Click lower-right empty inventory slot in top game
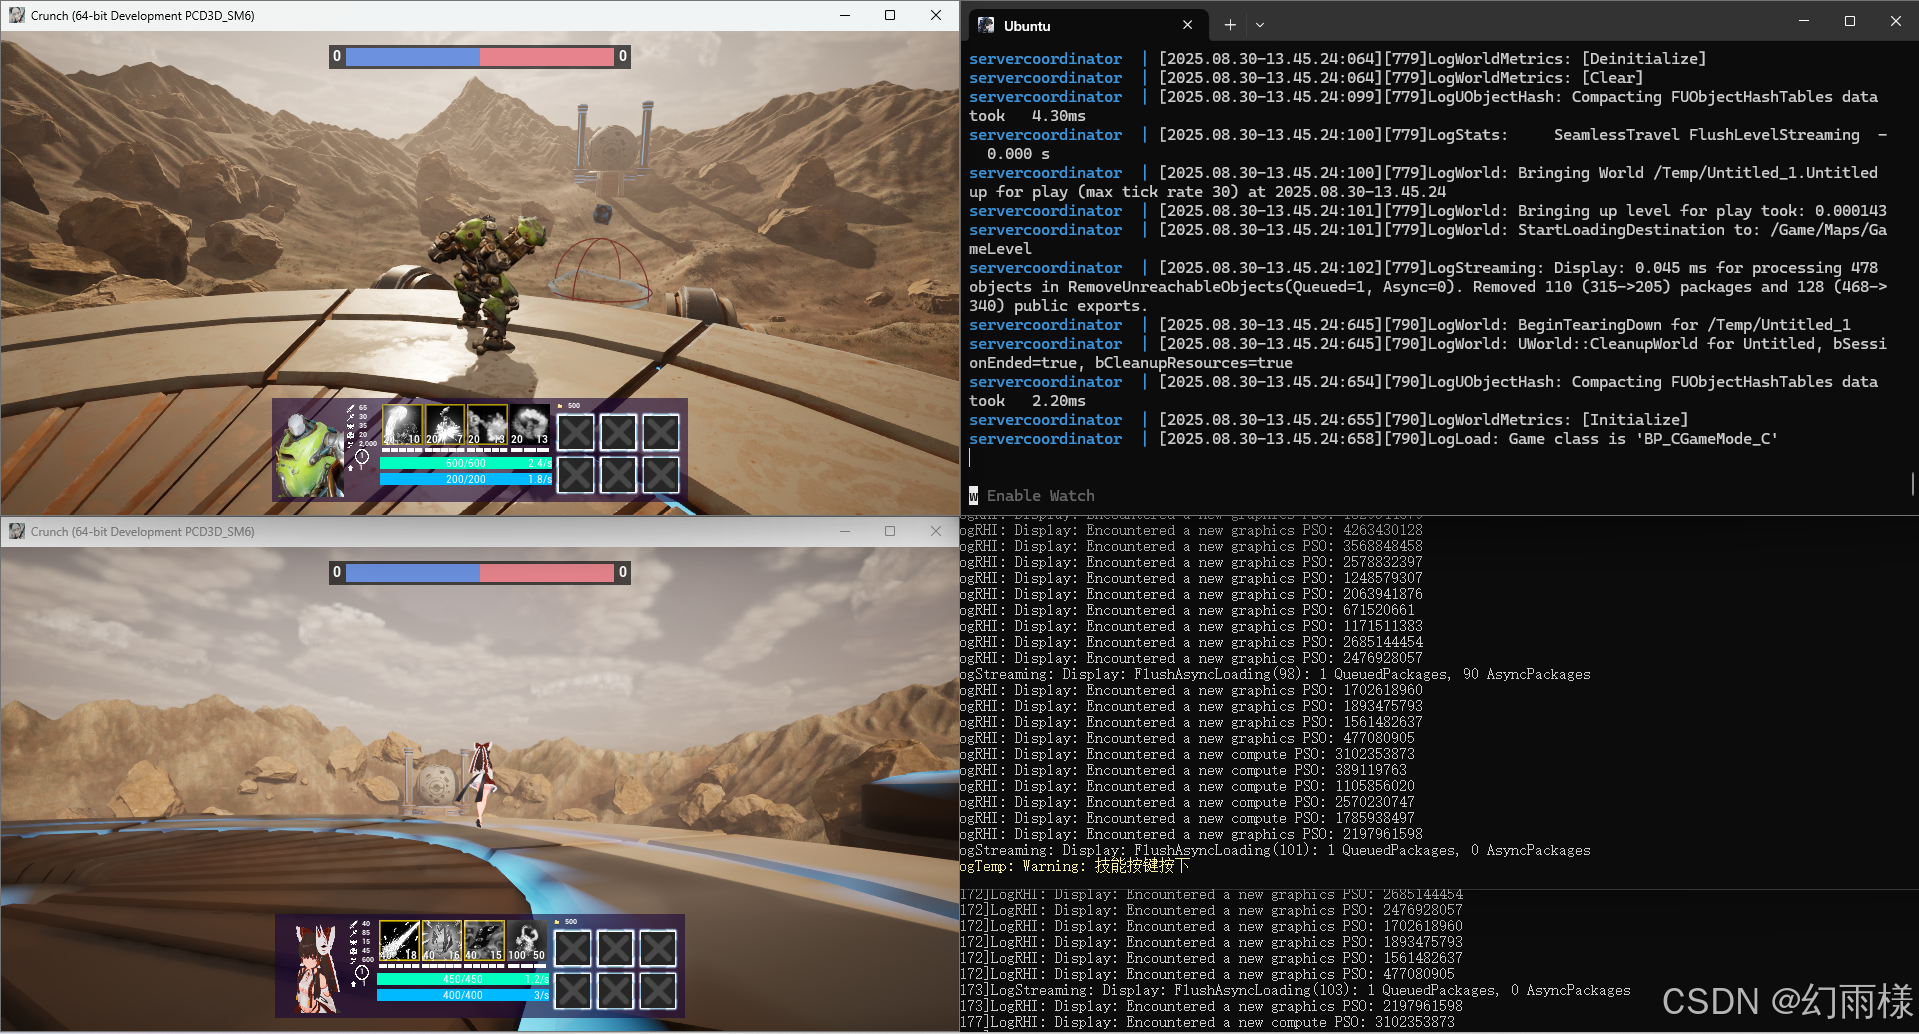The image size is (1919, 1034). pos(661,475)
